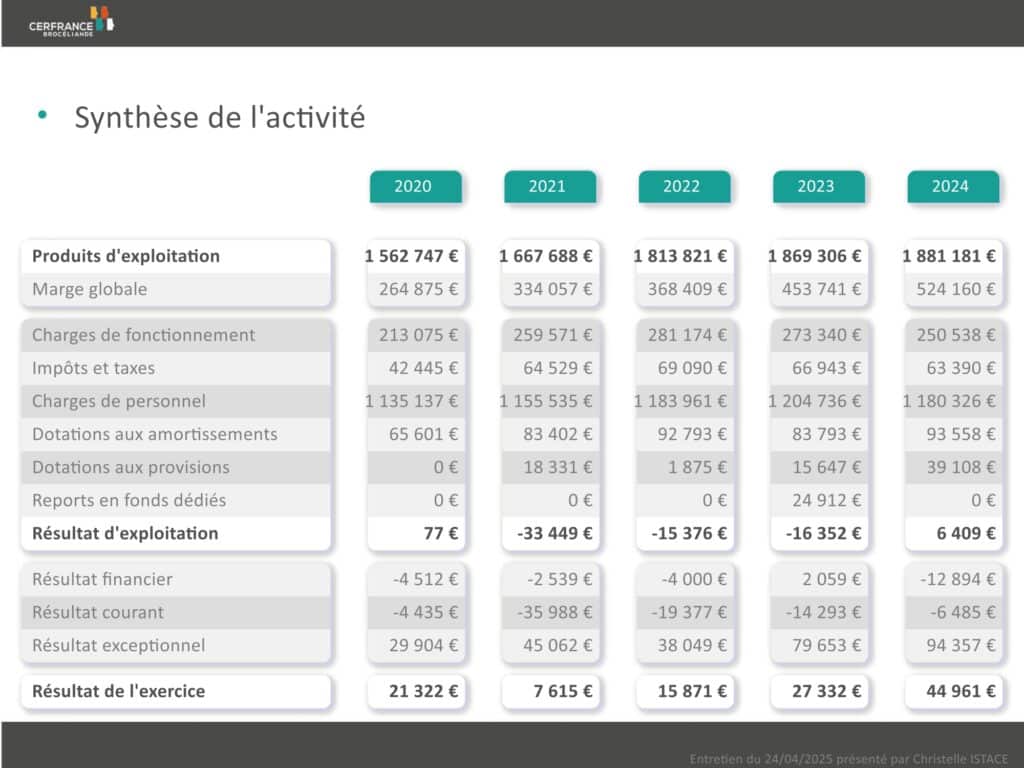This screenshot has height=768, width=1024.
Task: Click the value '-15 376 €'
Action: (x=690, y=534)
